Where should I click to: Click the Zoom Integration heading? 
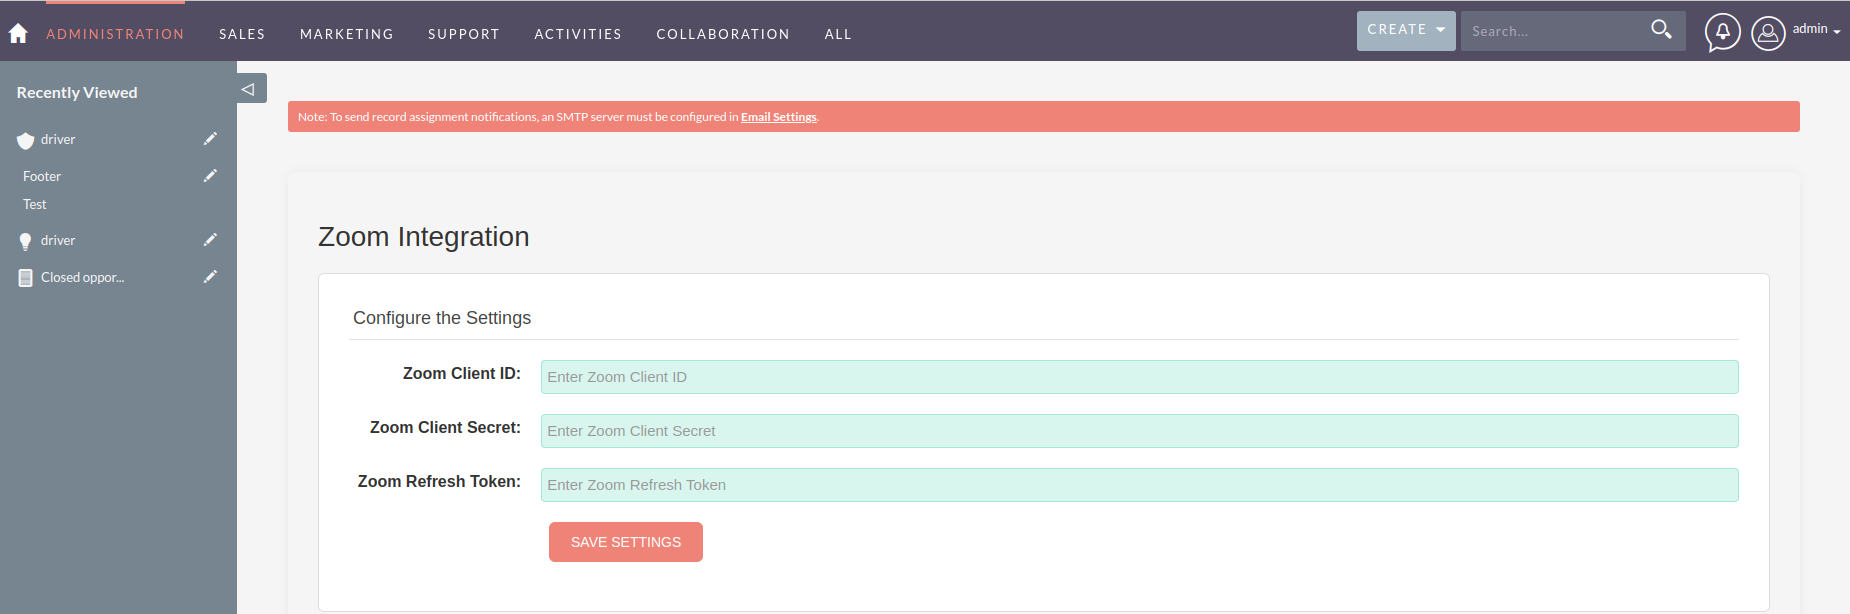click(x=424, y=237)
